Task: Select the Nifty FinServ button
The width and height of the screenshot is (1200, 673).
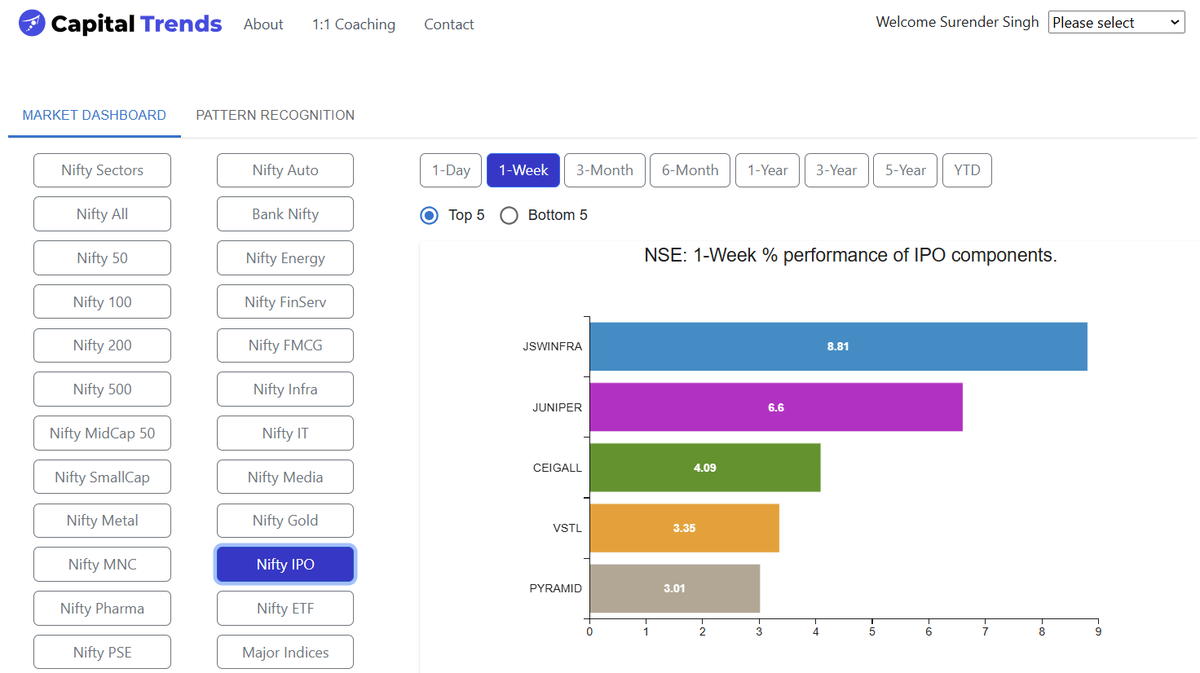Action: coord(285,302)
